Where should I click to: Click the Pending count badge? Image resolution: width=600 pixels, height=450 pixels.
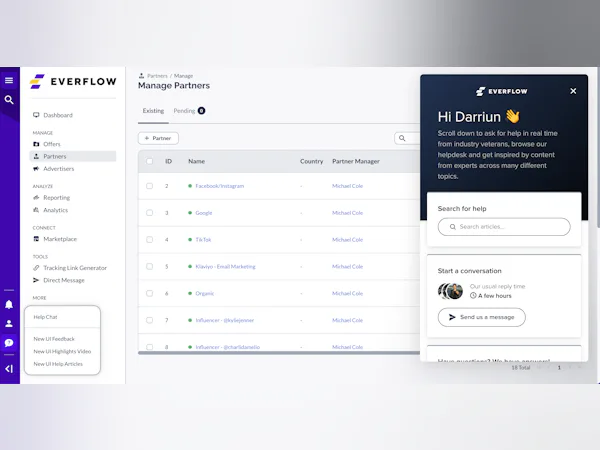201,111
